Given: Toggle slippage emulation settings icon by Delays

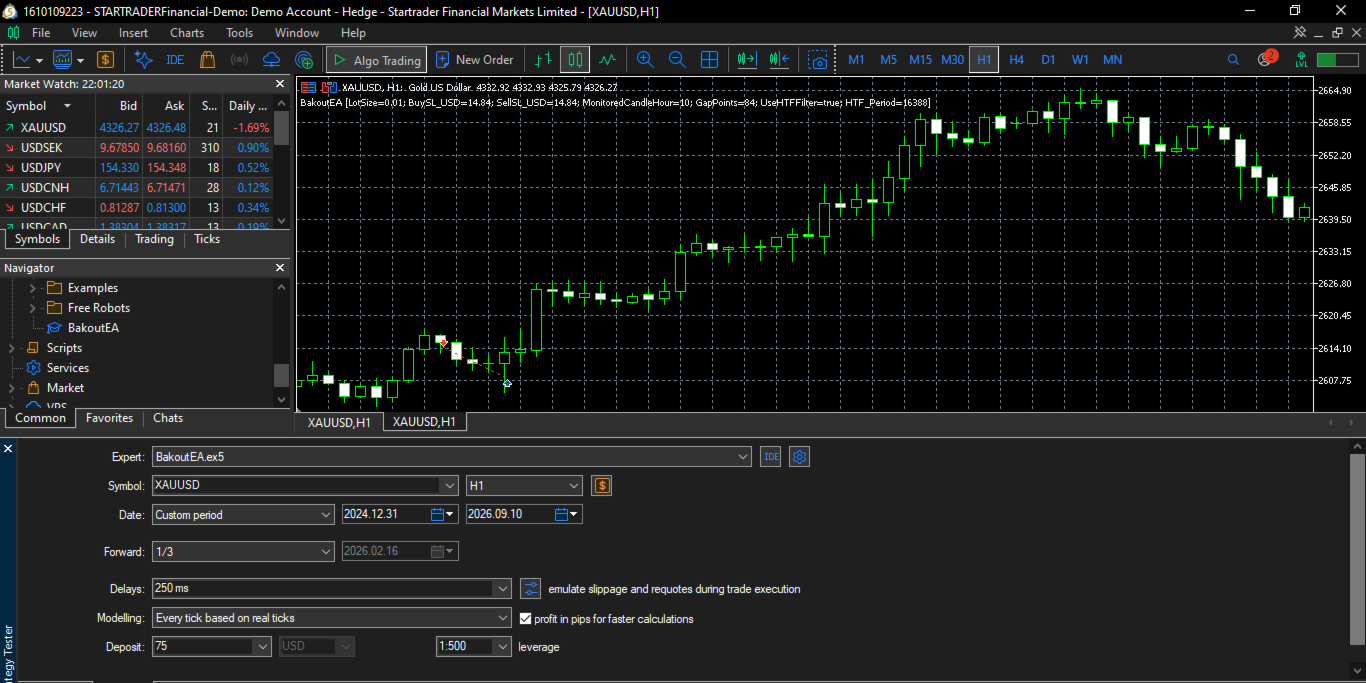Looking at the screenshot, I should 531,589.
